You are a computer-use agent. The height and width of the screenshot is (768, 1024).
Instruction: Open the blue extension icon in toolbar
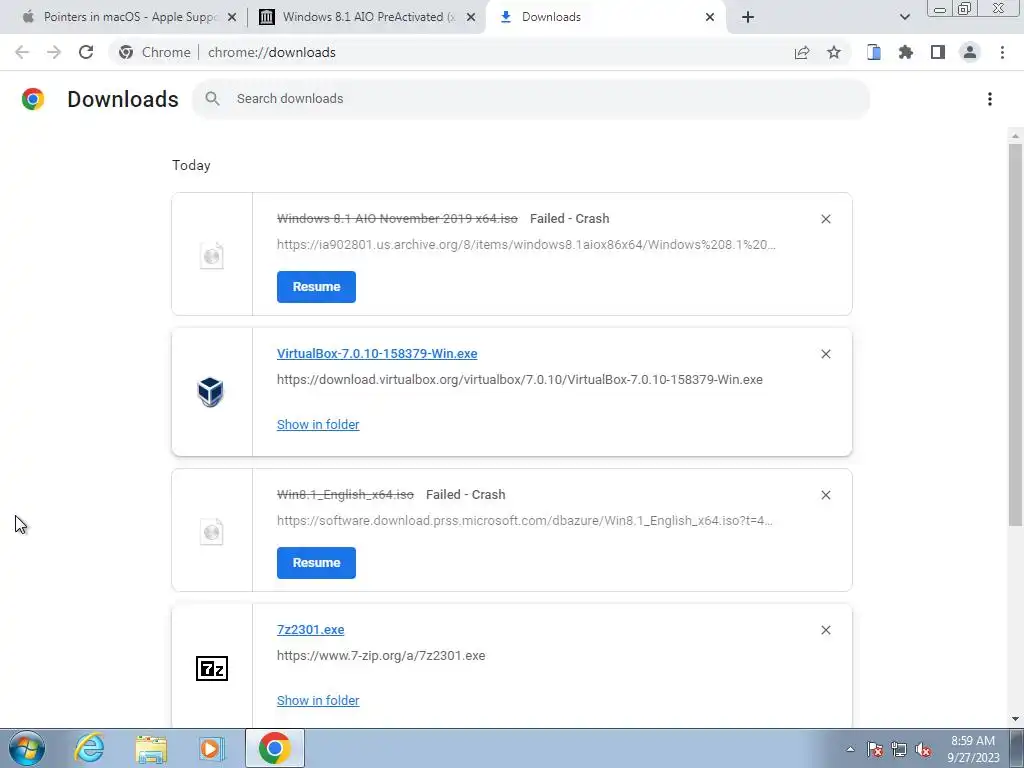pyautogui.click(x=874, y=52)
